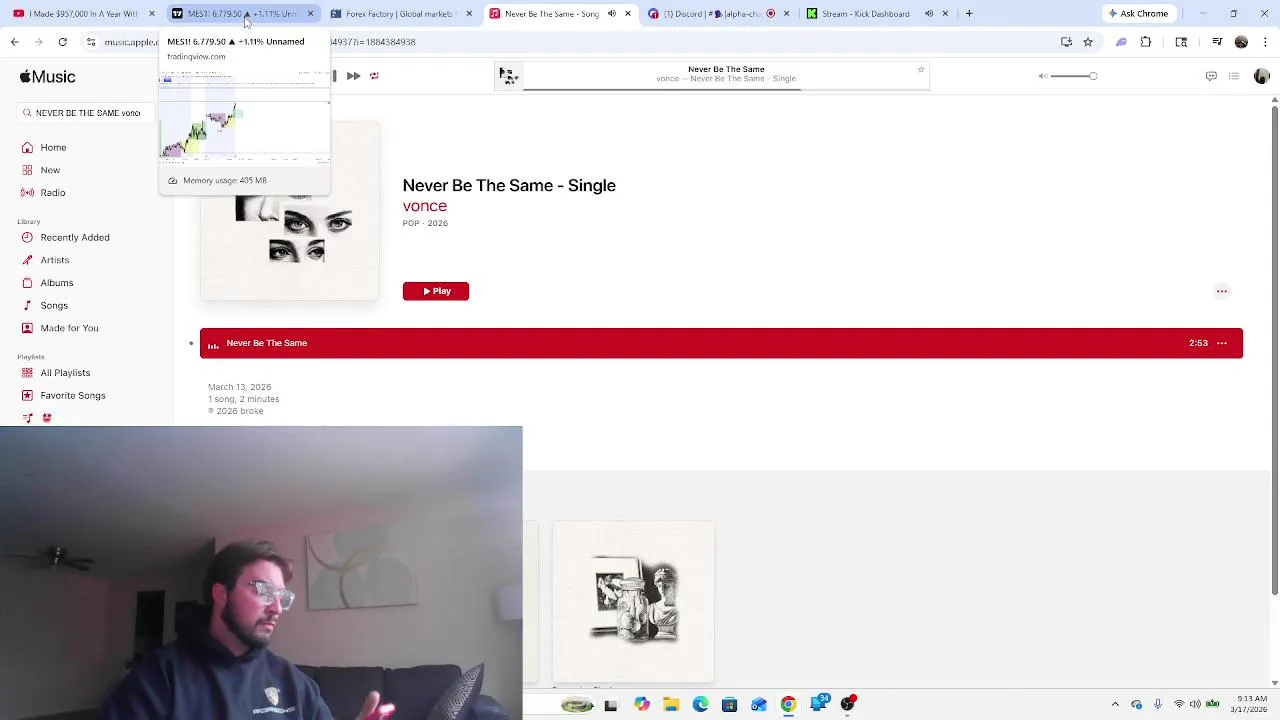The height and width of the screenshot is (720, 1280).
Task: Show hidden system tray icons
Action: click(x=1115, y=705)
